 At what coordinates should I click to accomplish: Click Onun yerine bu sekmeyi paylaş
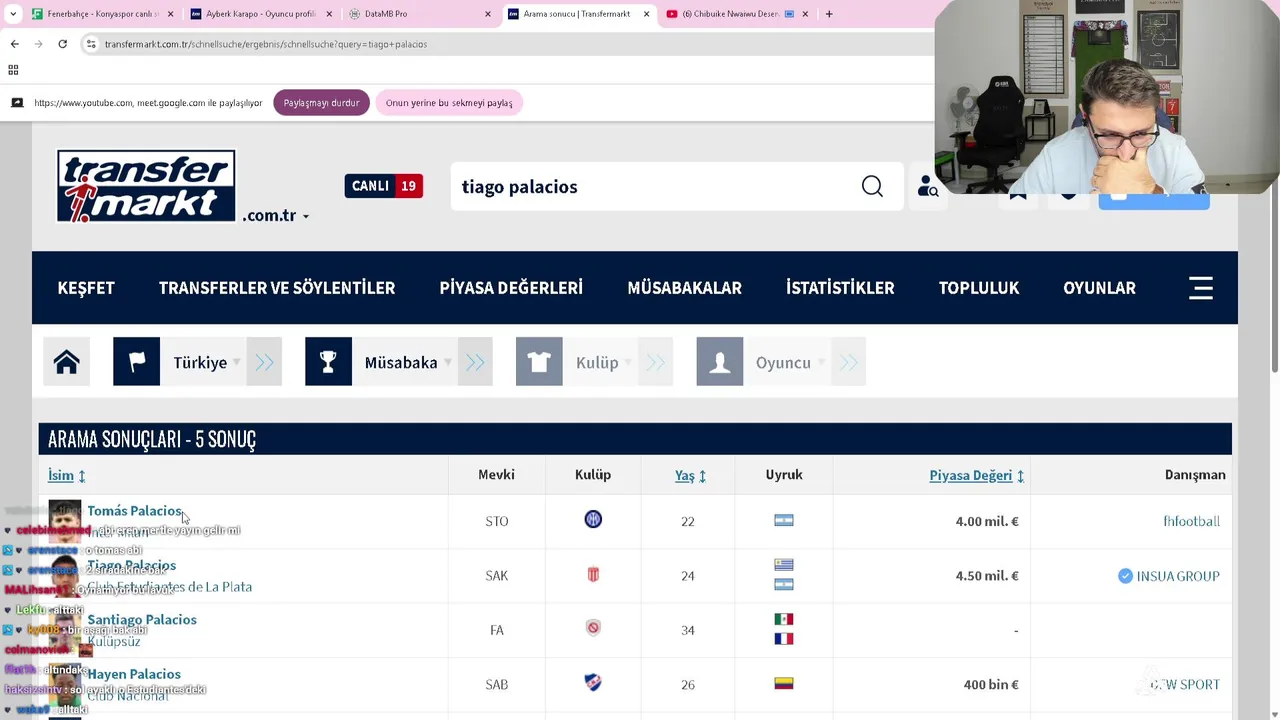(449, 103)
